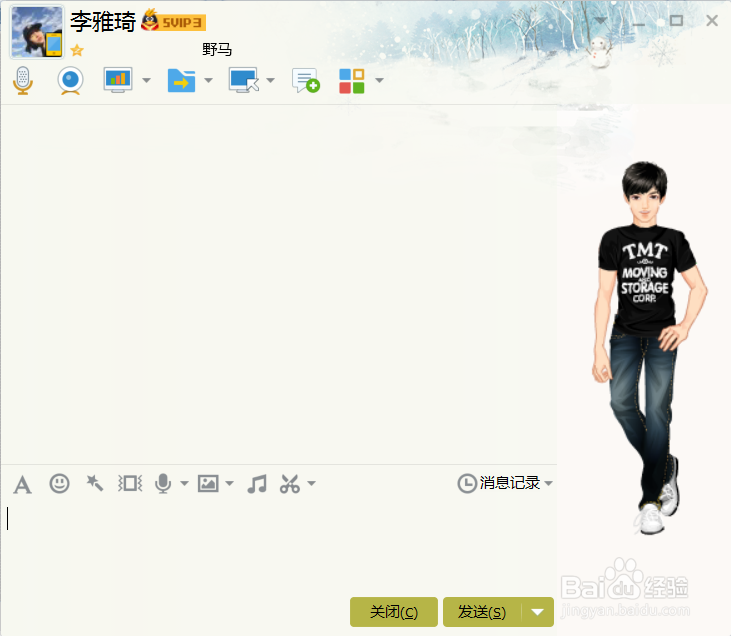Click into the message input area
The width and height of the screenshot is (731, 636).
point(279,546)
